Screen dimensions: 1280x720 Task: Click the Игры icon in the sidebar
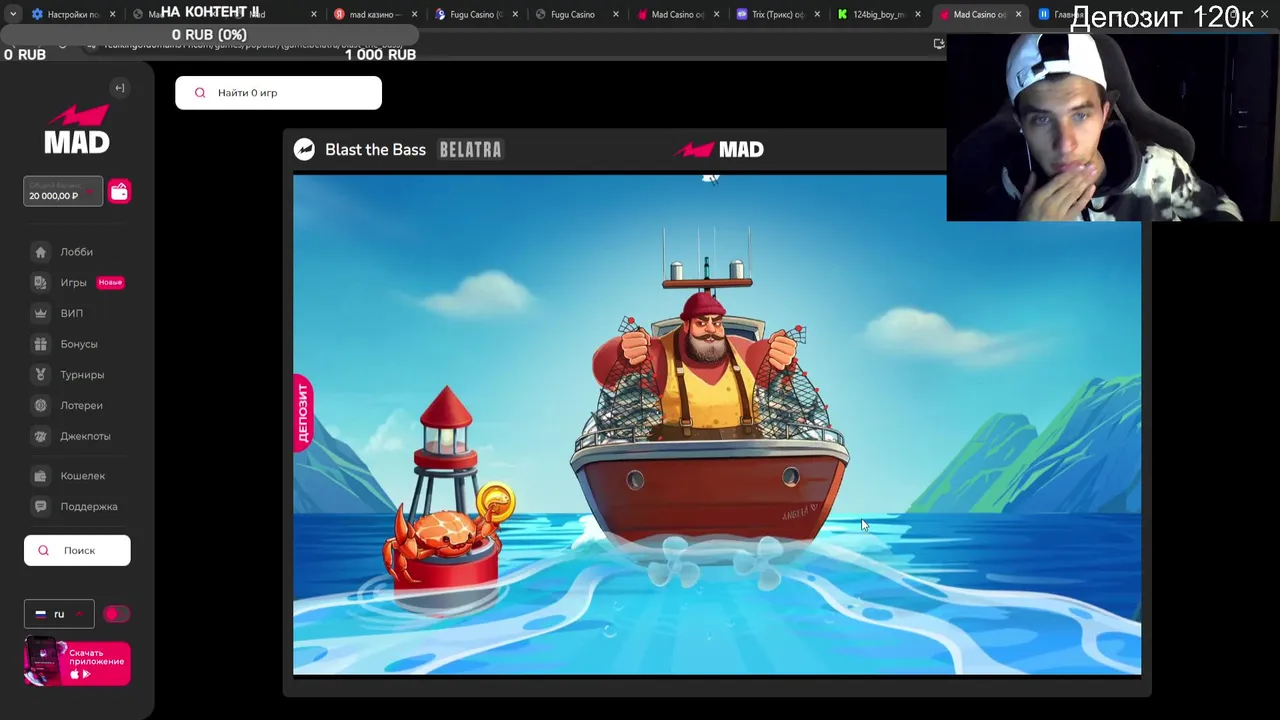pyautogui.click(x=40, y=282)
